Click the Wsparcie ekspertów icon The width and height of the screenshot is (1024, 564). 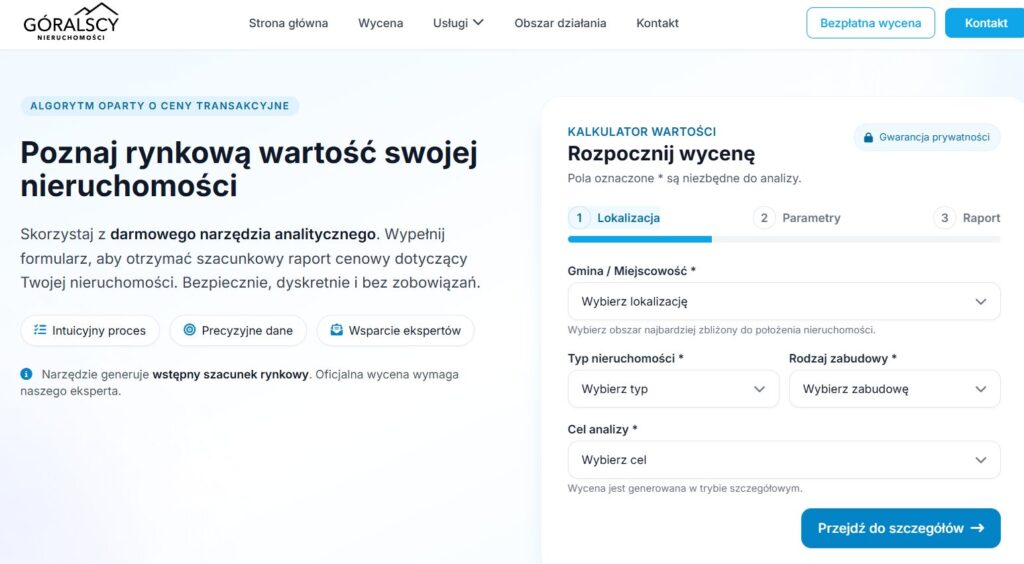click(337, 330)
